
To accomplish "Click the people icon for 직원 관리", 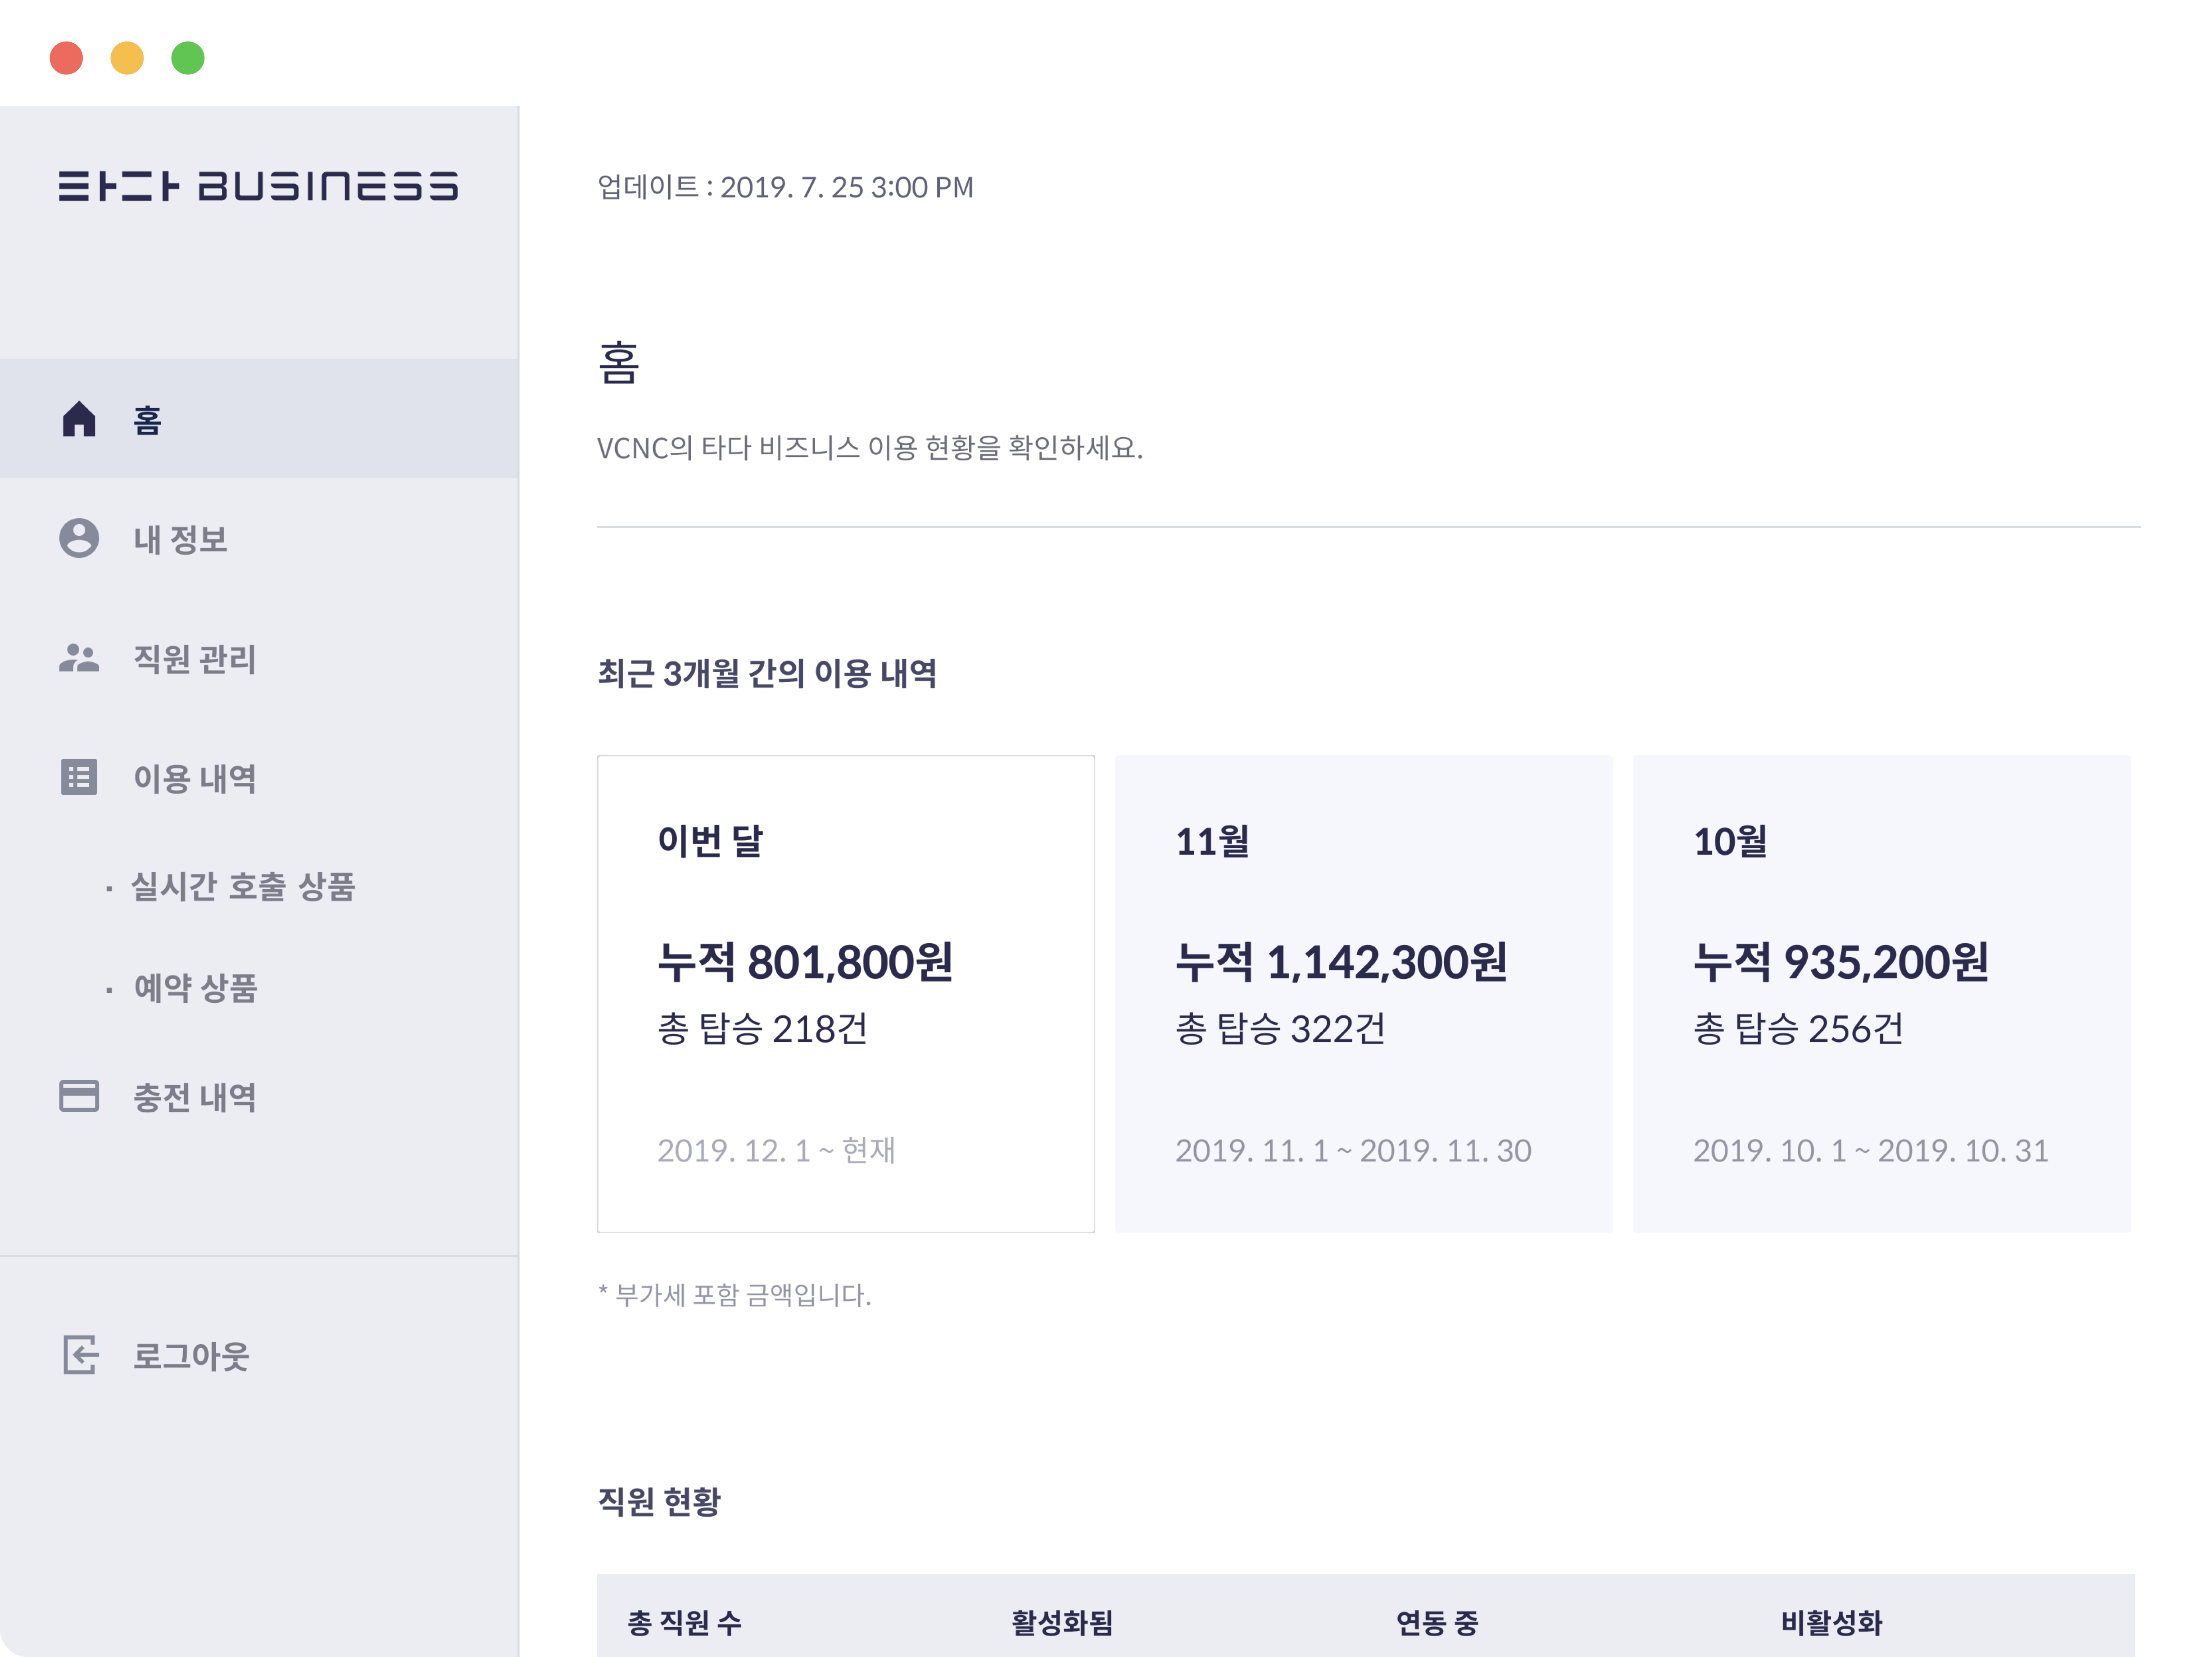I will 79,658.
